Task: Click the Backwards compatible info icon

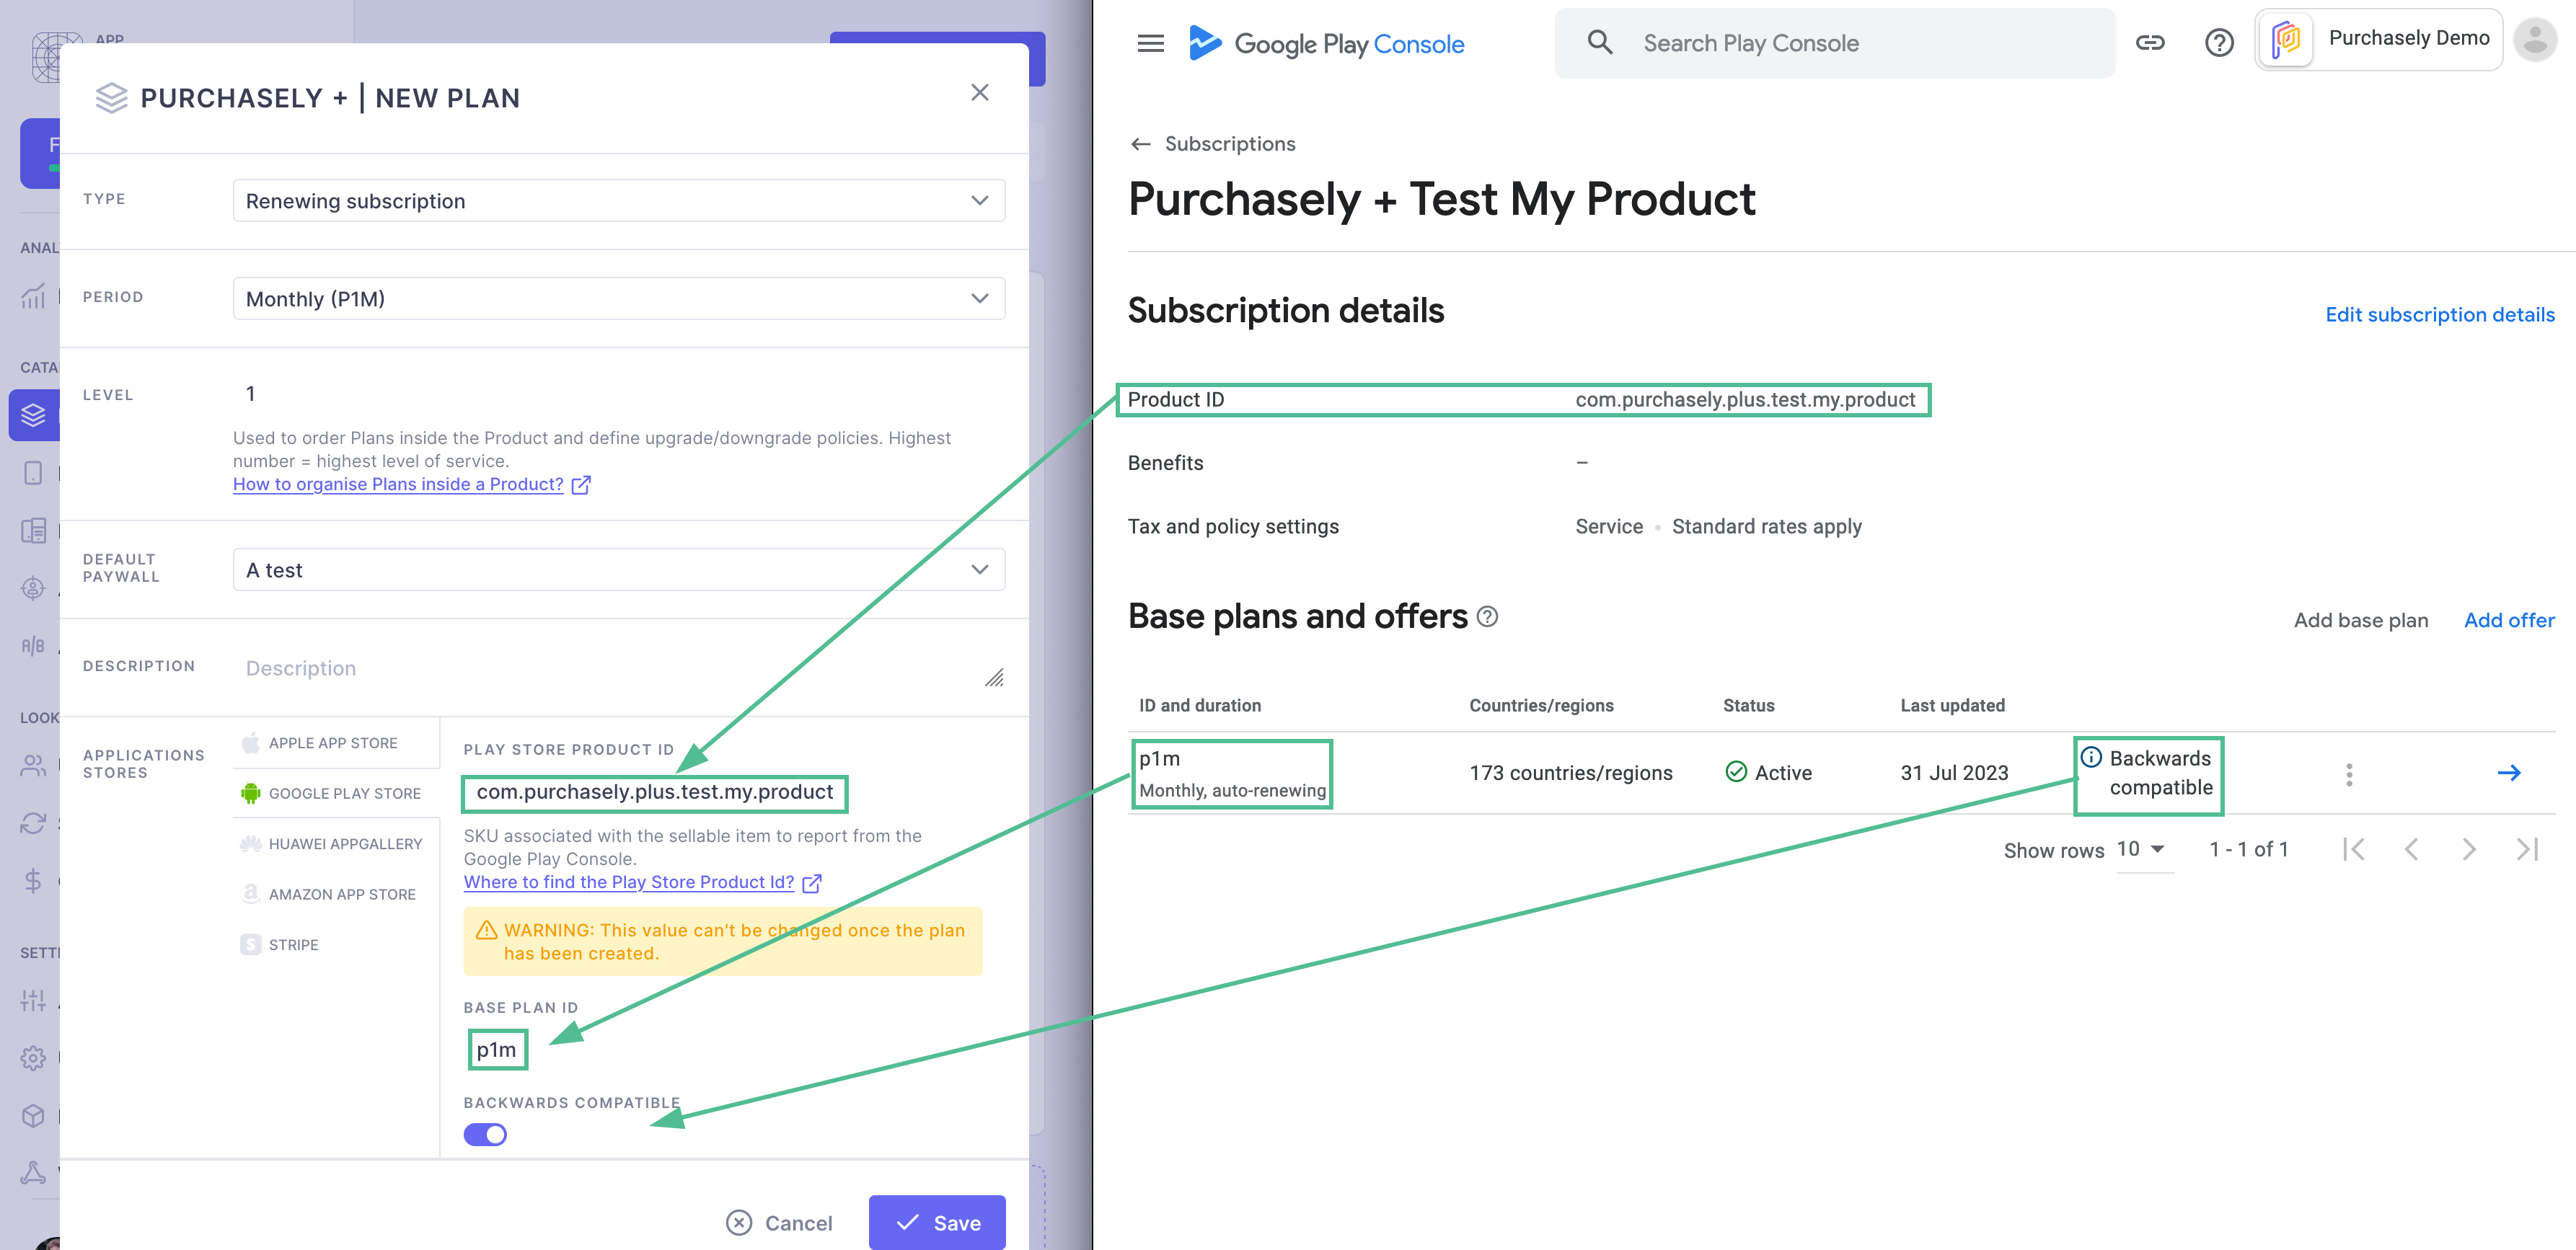Action: click(2091, 757)
